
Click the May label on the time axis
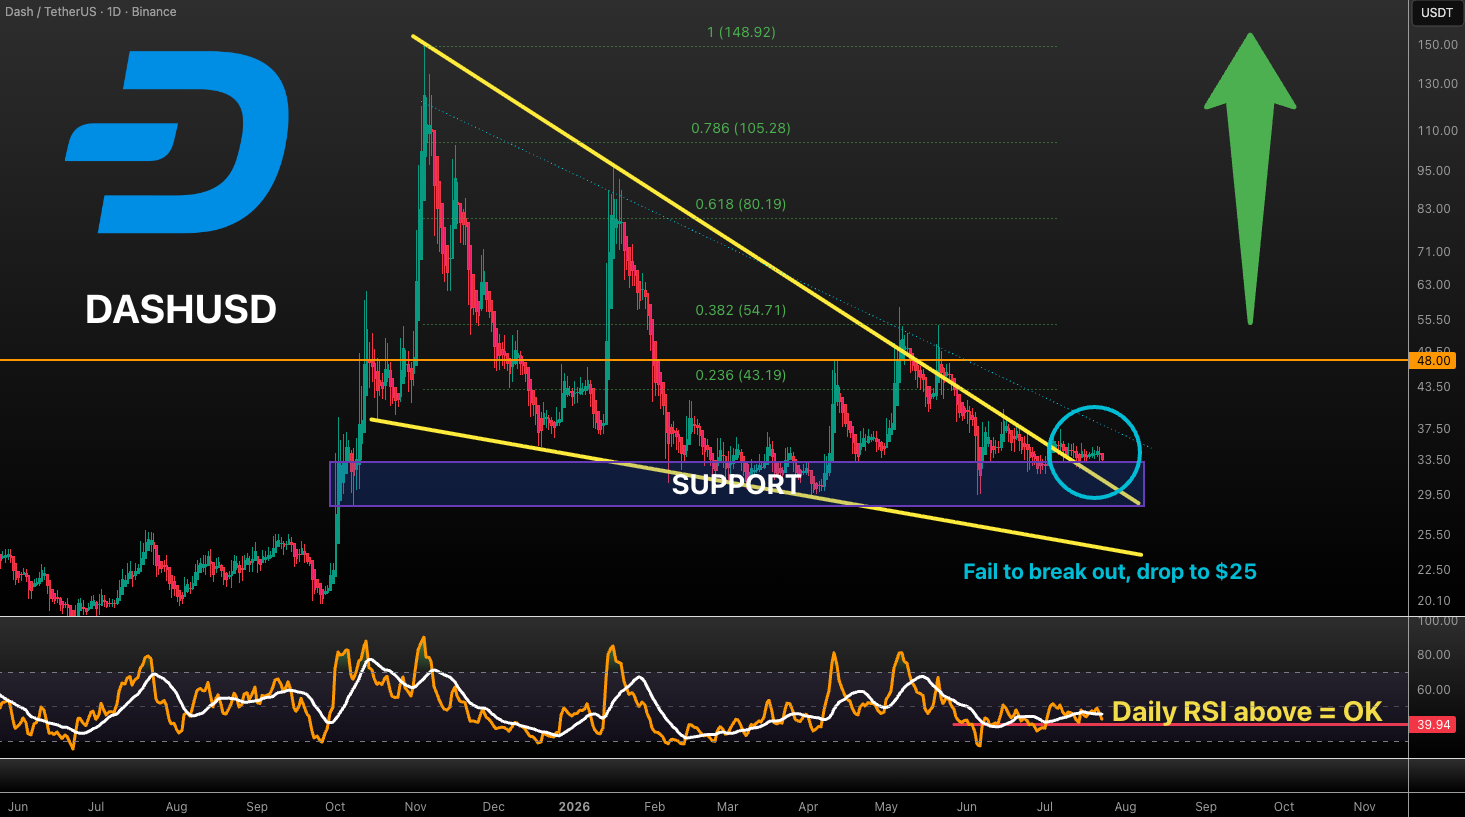pos(886,807)
